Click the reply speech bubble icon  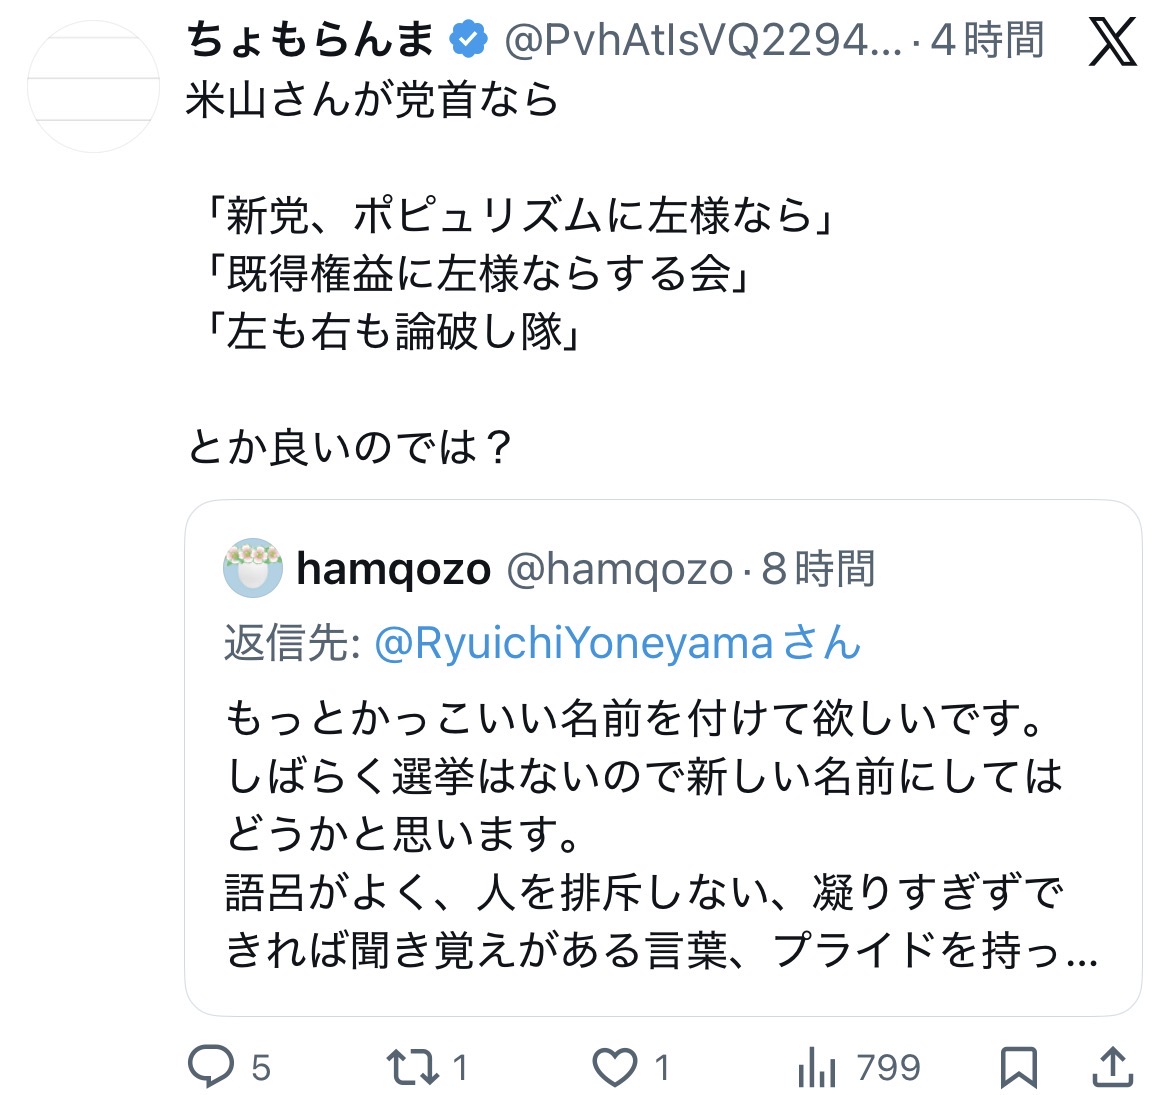click(x=210, y=1066)
